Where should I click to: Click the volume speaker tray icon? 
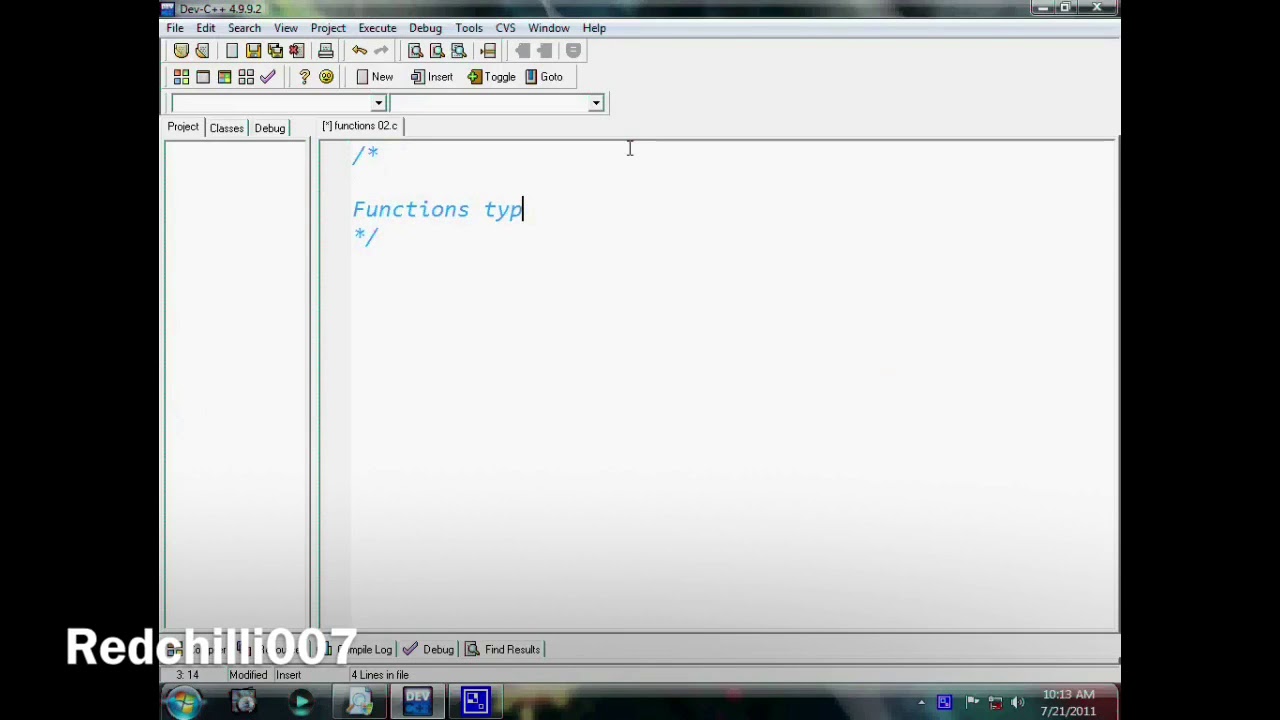[1018, 703]
